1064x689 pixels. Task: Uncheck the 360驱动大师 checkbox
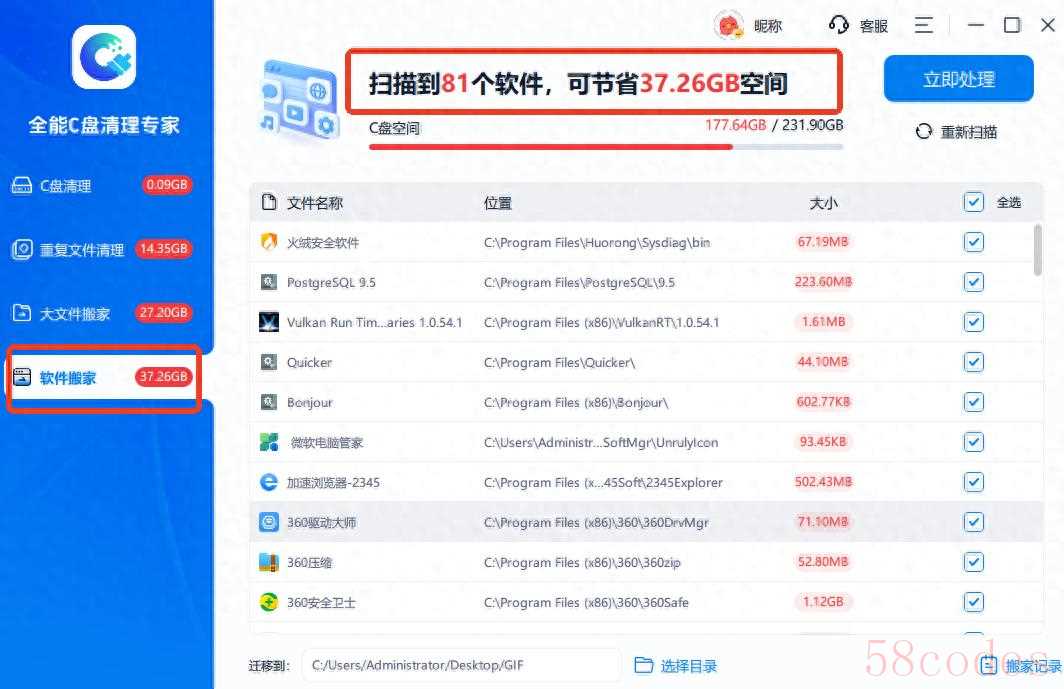click(x=974, y=522)
